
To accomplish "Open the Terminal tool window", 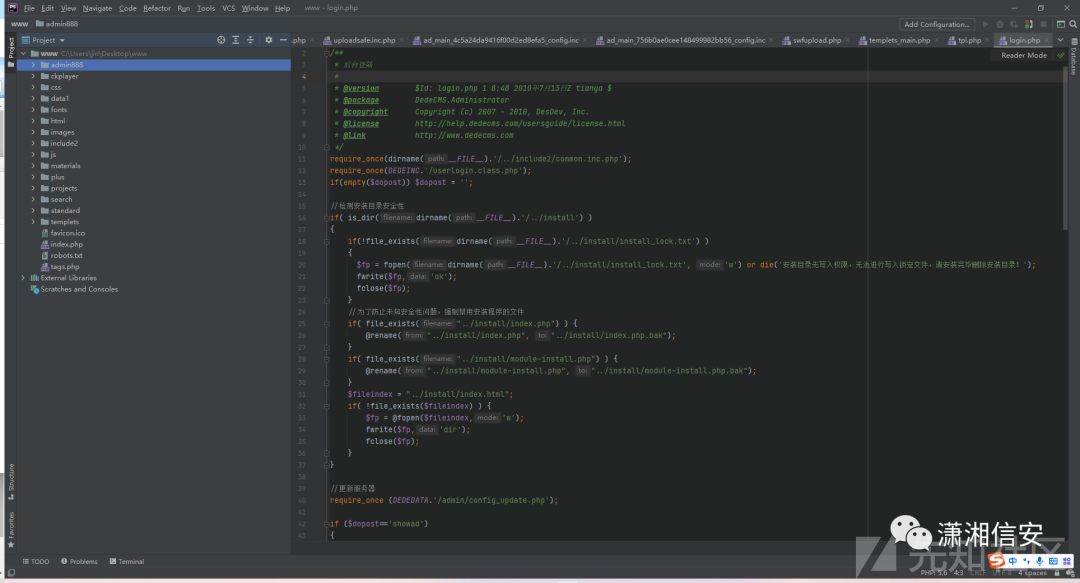I will click(127, 562).
